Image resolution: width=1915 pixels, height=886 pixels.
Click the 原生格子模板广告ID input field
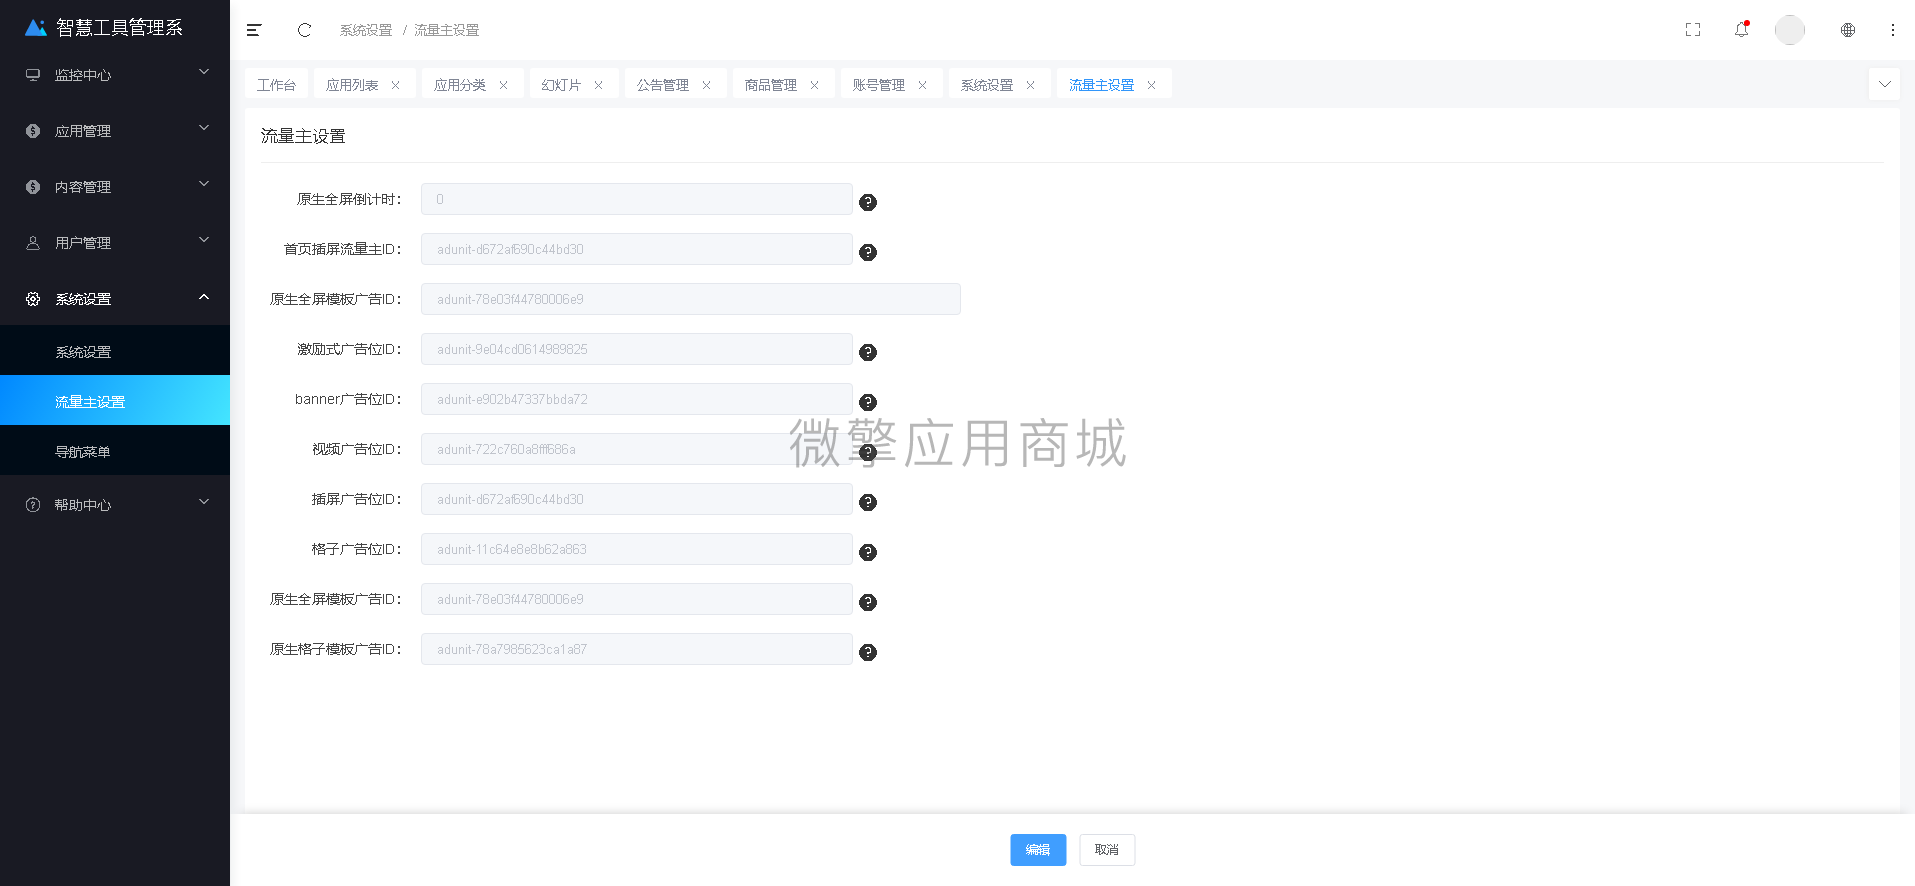click(637, 649)
